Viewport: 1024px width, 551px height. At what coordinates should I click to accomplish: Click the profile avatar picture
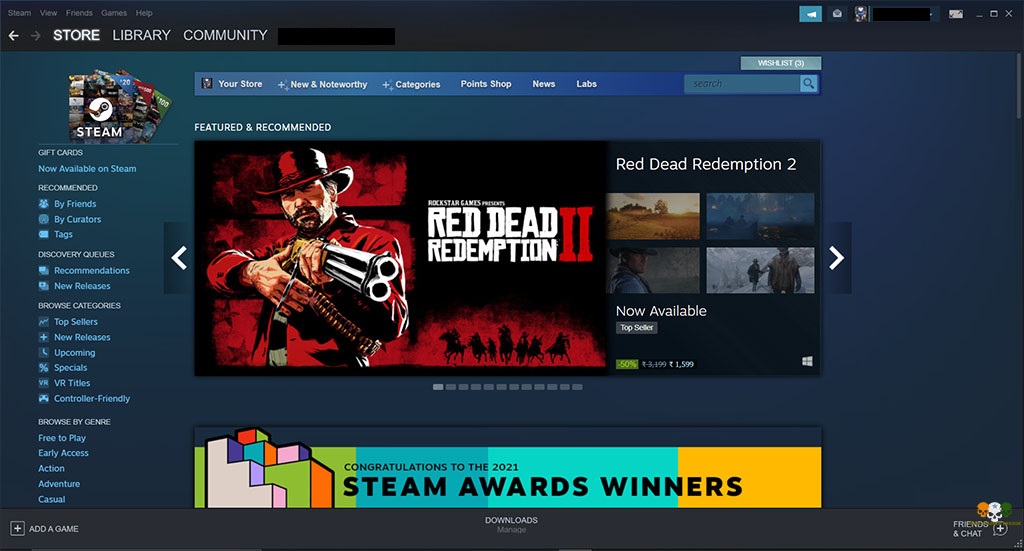861,14
